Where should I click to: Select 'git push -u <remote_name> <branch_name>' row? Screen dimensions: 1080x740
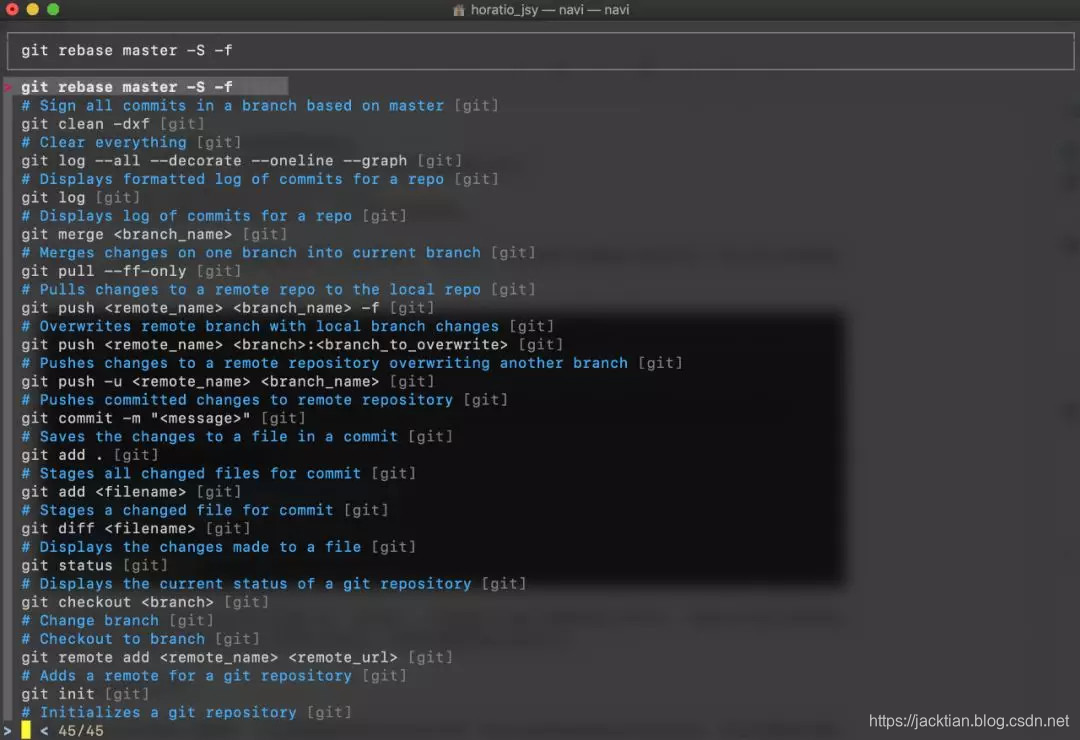click(227, 382)
